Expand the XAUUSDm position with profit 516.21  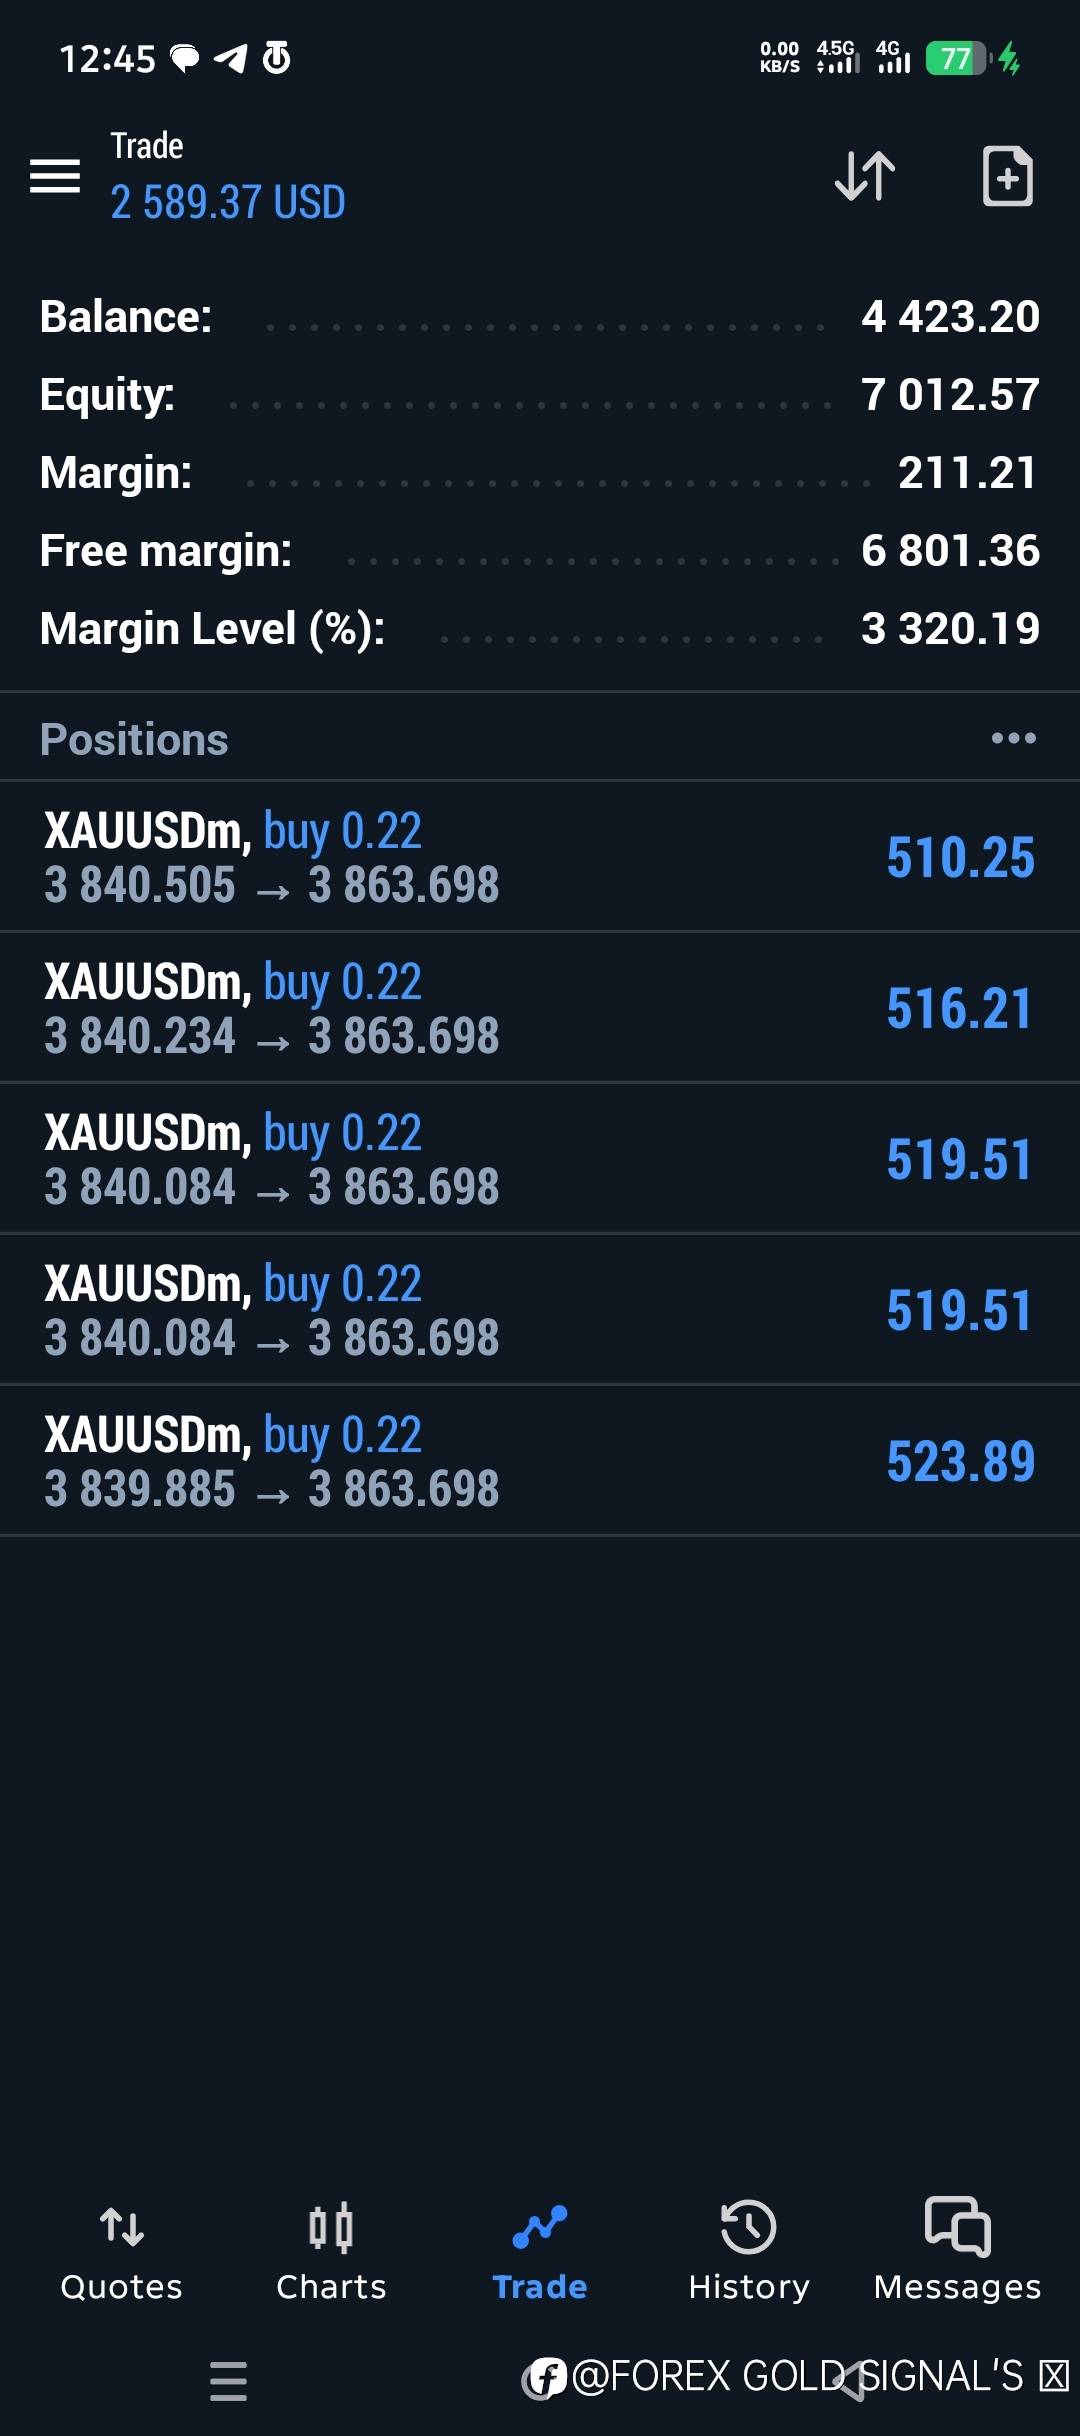click(x=540, y=1008)
